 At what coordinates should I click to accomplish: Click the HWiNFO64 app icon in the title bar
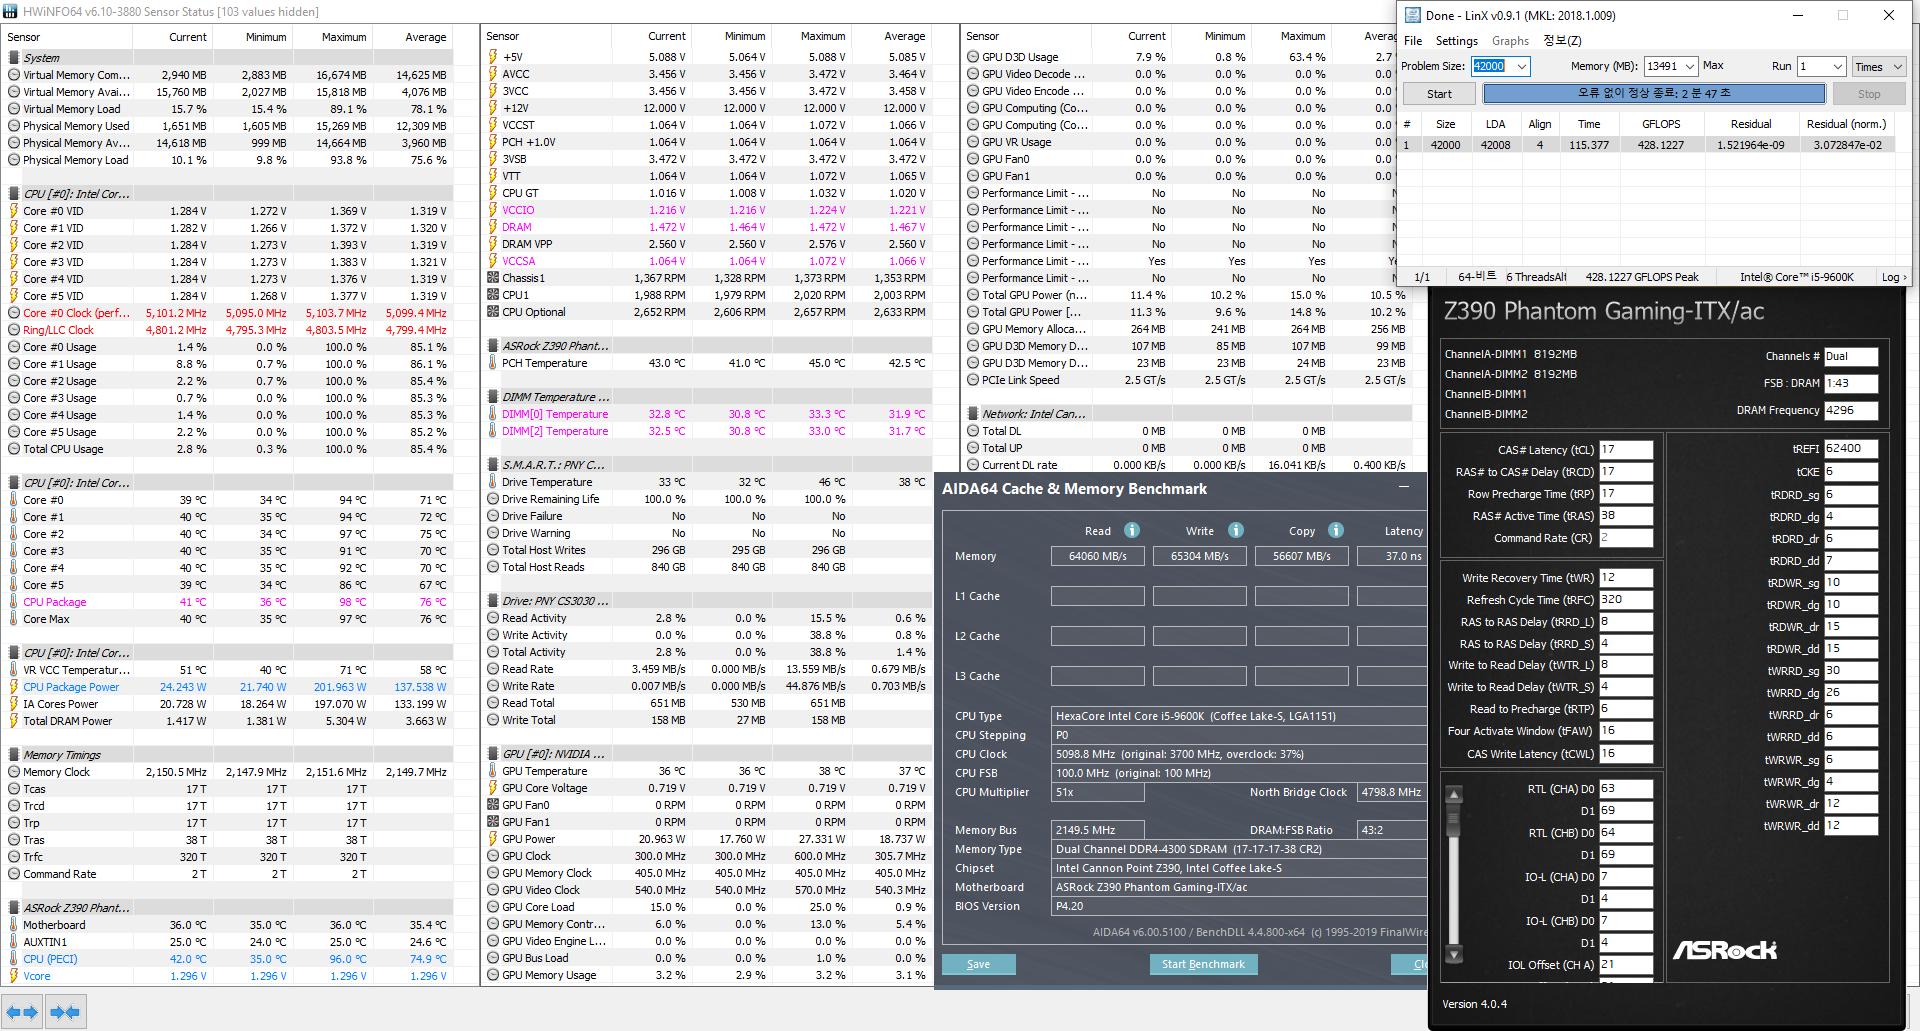[10, 11]
